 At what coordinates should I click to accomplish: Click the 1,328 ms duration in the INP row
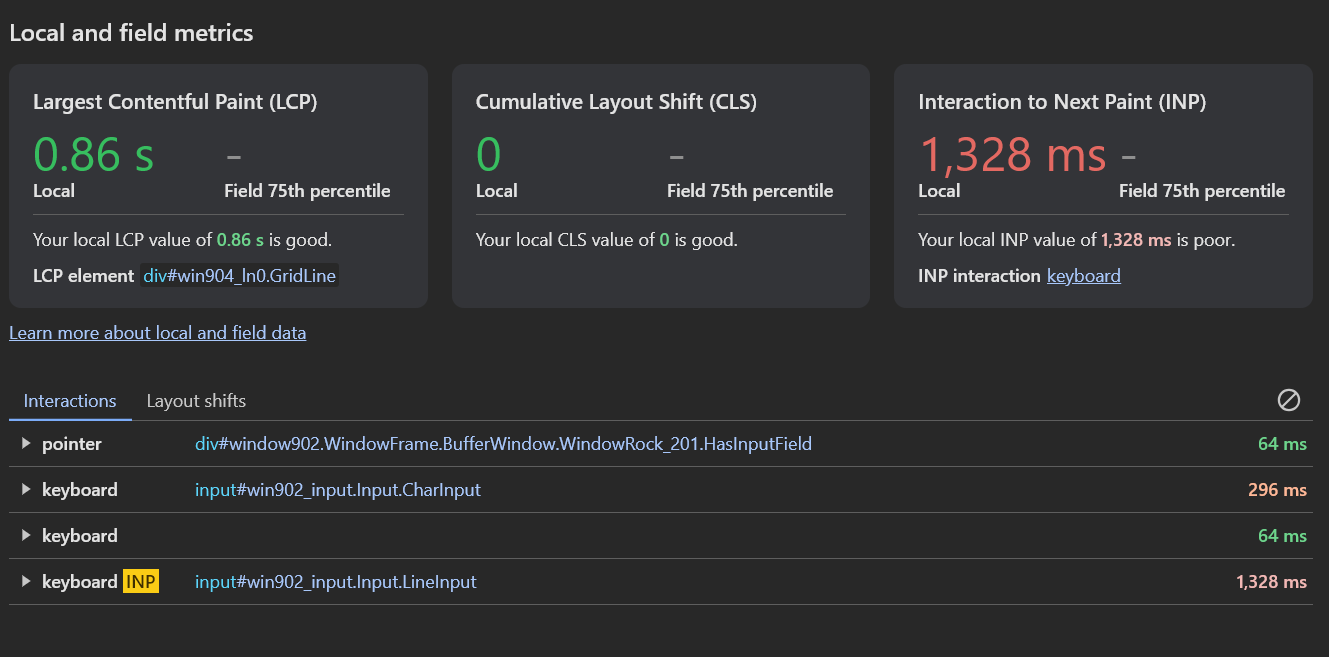[x=1271, y=582]
